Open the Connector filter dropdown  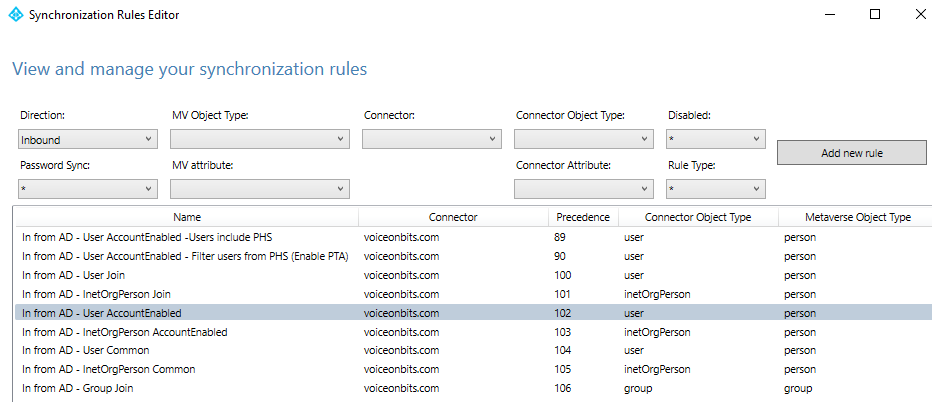point(431,140)
